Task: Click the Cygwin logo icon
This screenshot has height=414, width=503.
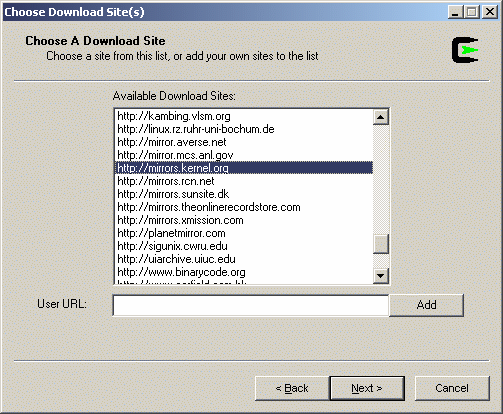Action: (465, 50)
